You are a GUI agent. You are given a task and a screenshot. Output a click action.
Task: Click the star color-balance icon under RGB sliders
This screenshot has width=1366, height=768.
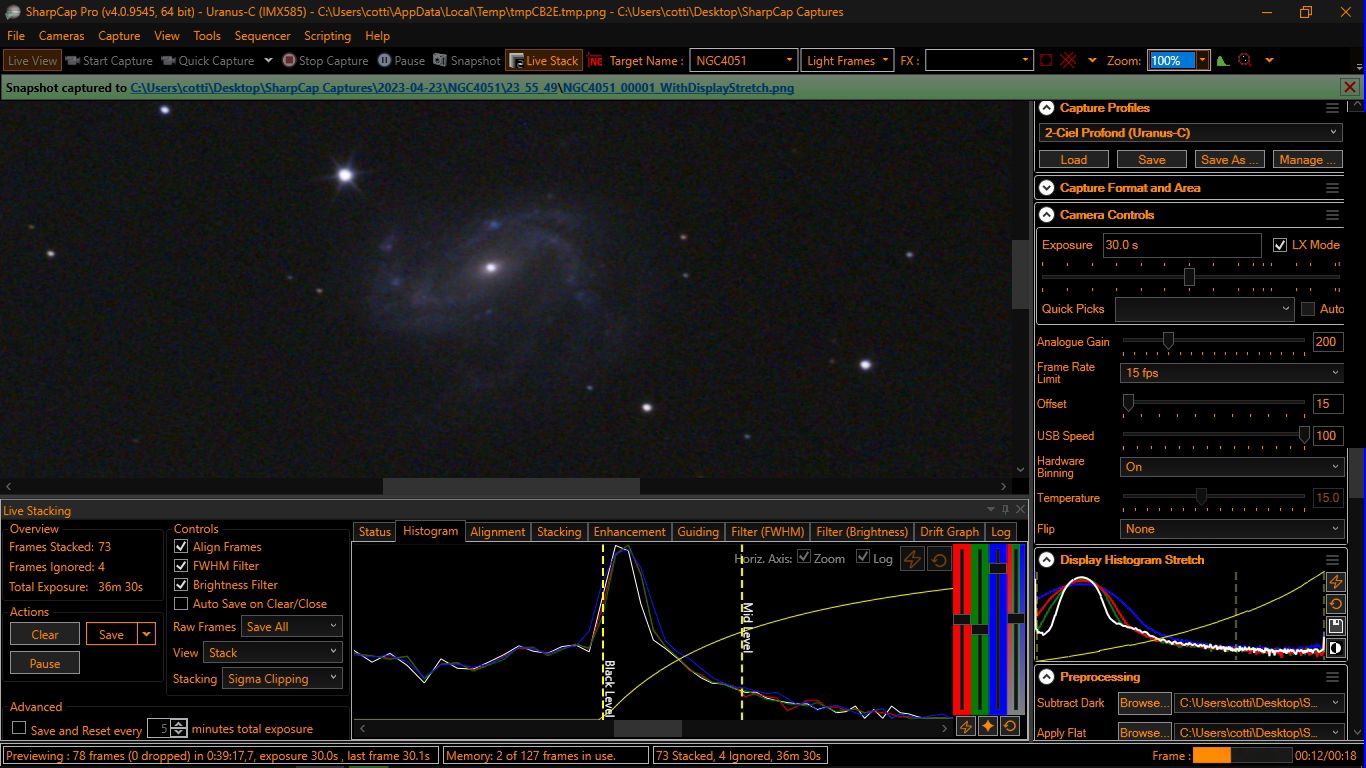[988, 727]
